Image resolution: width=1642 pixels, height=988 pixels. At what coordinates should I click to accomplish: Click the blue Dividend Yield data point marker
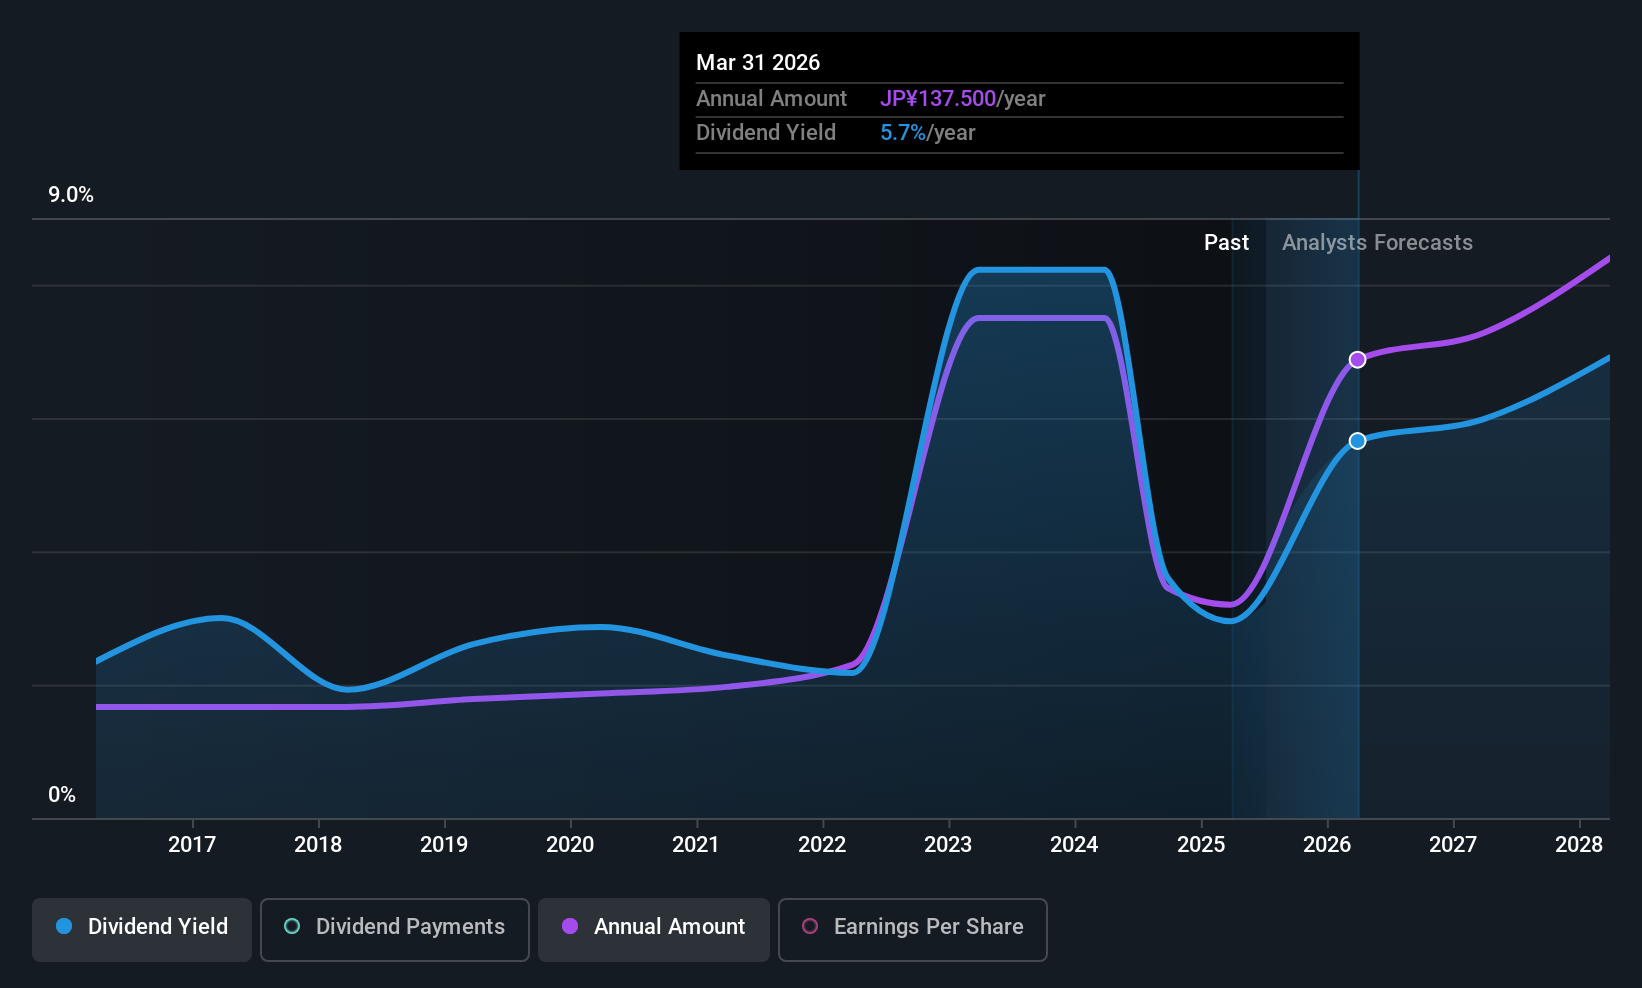tap(1357, 441)
